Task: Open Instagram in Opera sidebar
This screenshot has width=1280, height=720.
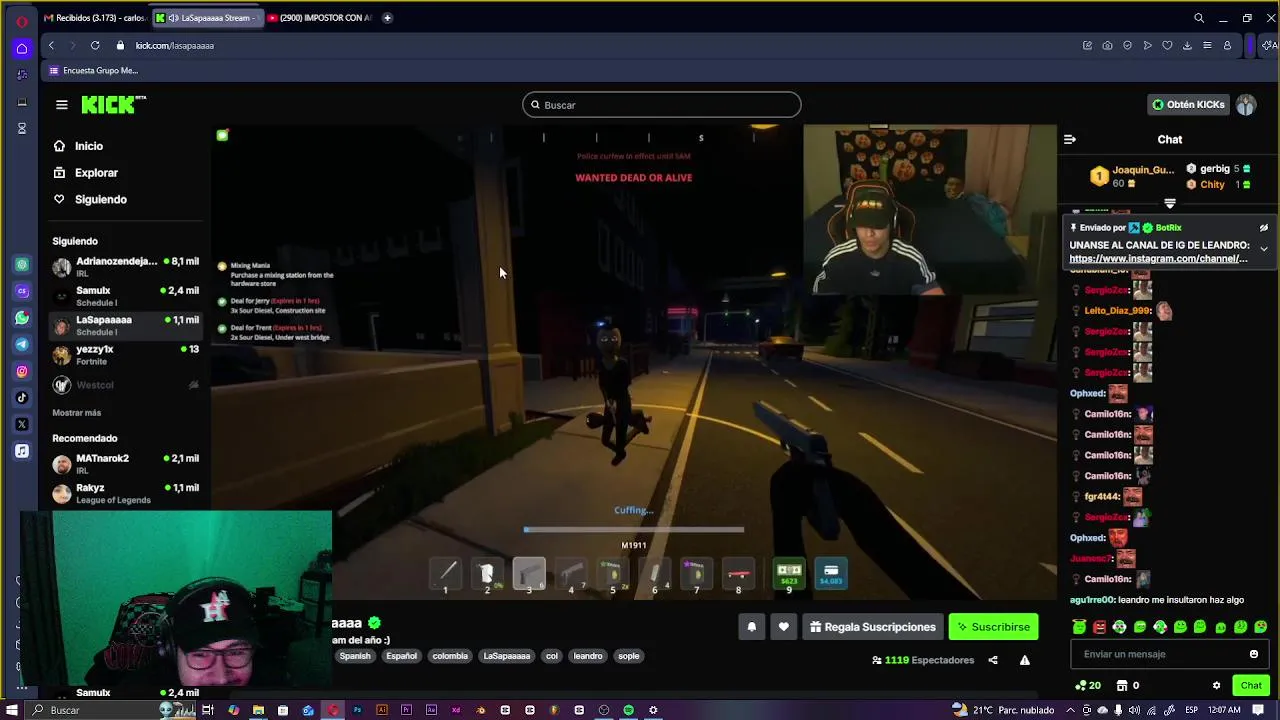Action: coord(22,371)
